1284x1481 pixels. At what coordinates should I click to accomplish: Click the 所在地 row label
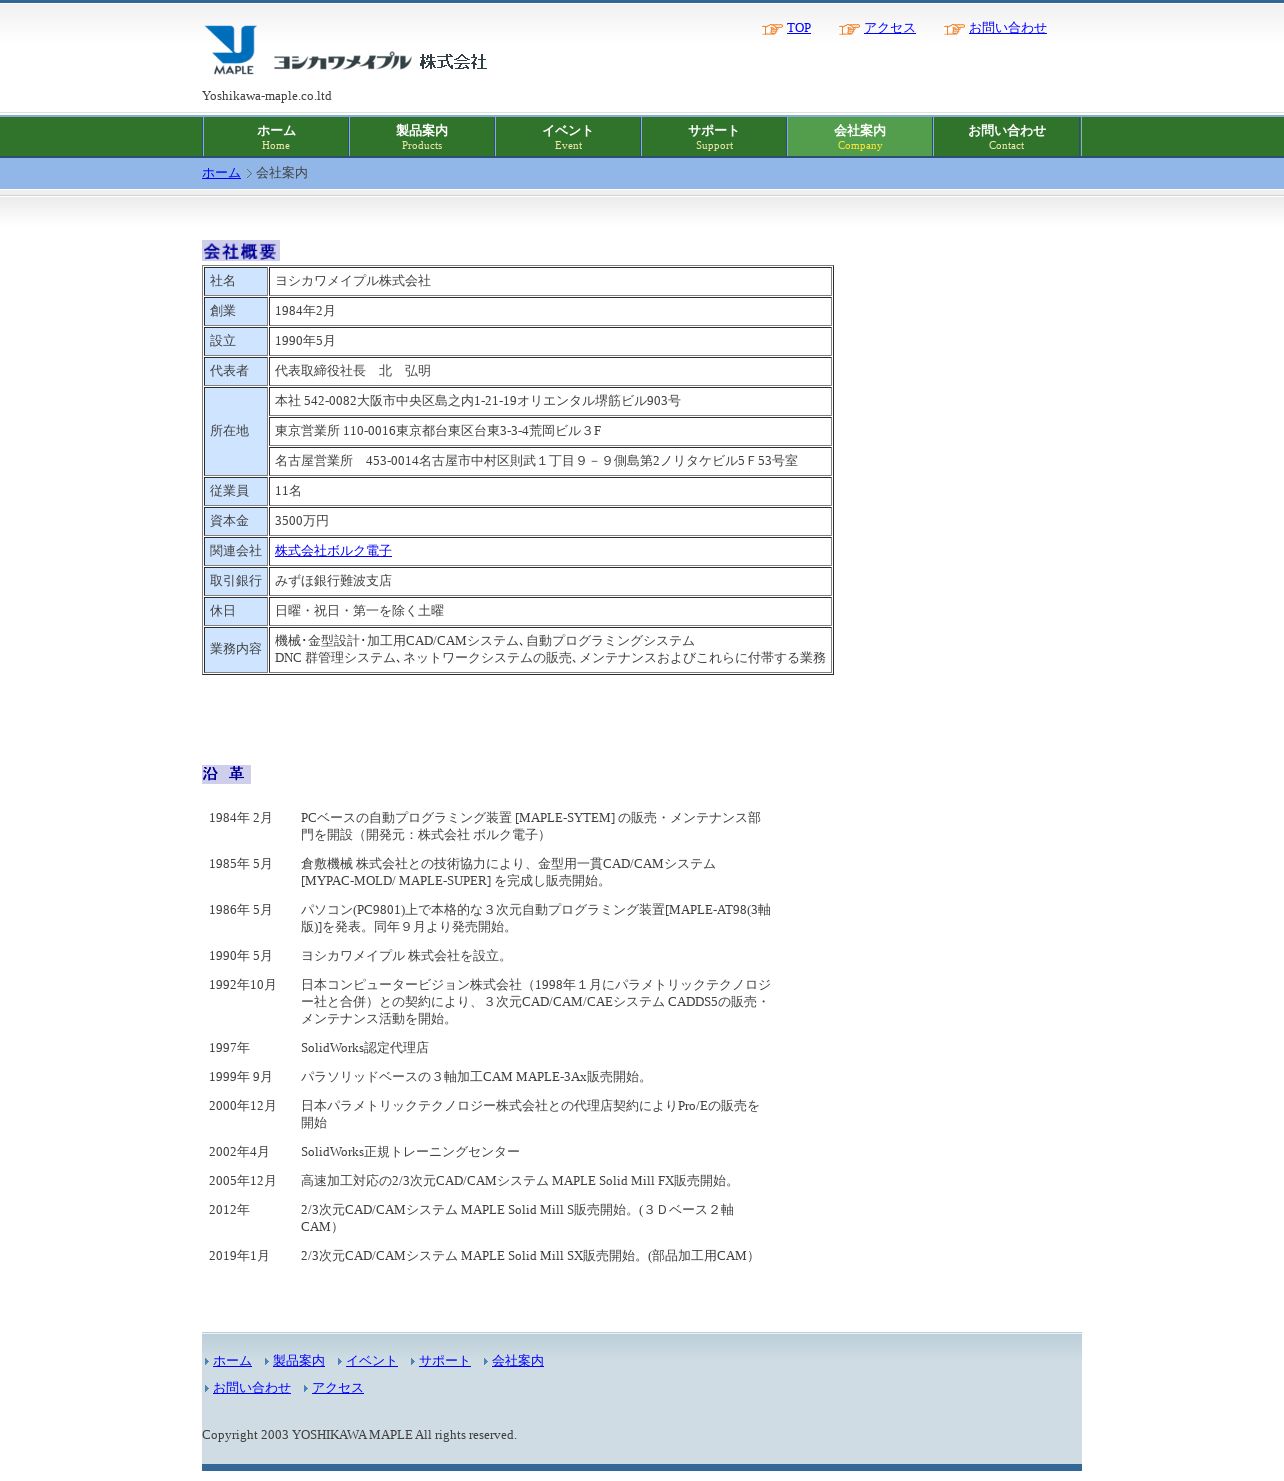coord(236,431)
